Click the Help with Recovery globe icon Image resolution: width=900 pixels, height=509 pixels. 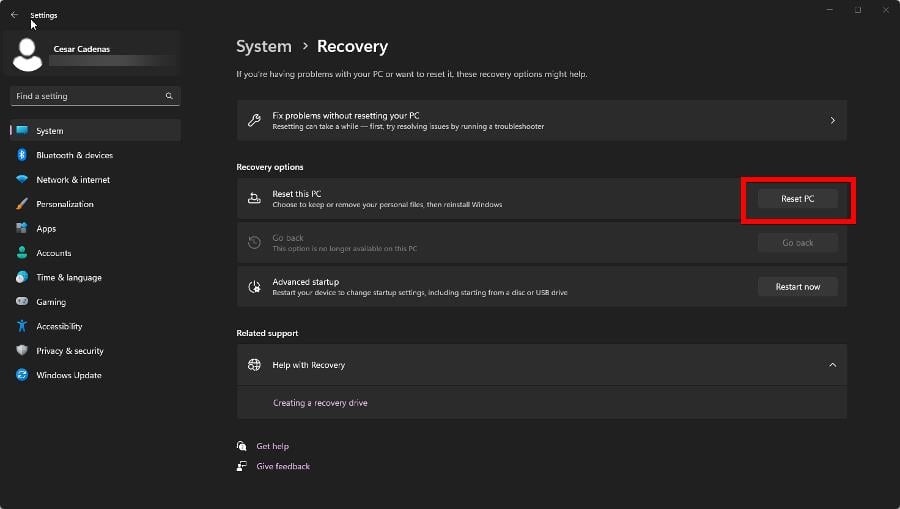(254, 364)
